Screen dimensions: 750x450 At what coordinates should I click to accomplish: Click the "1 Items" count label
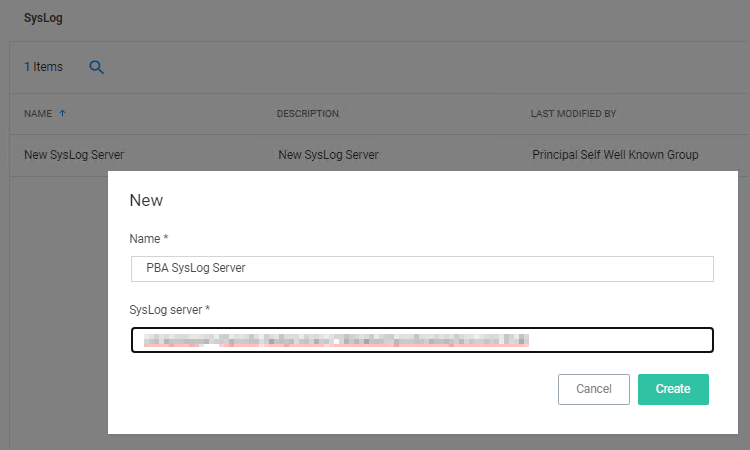[43, 67]
